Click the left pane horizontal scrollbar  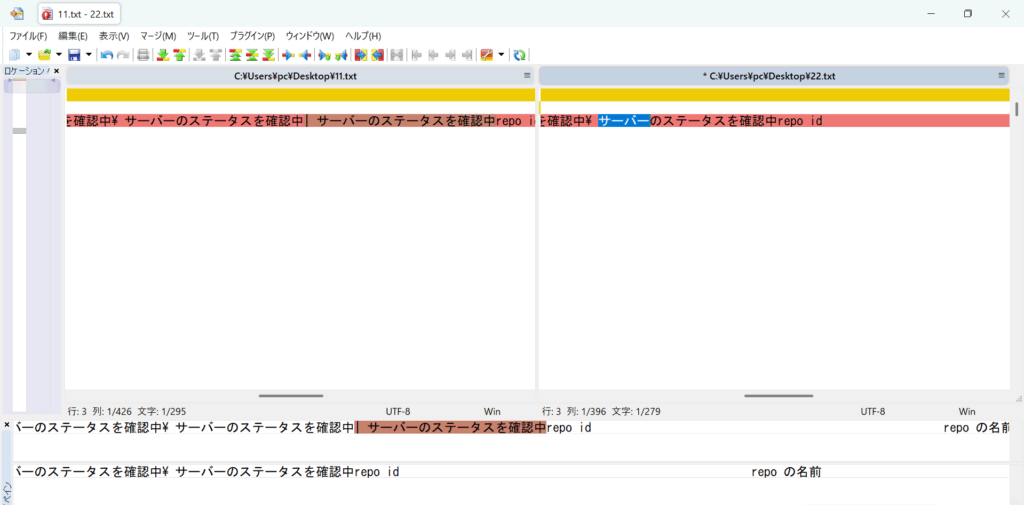pos(290,396)
